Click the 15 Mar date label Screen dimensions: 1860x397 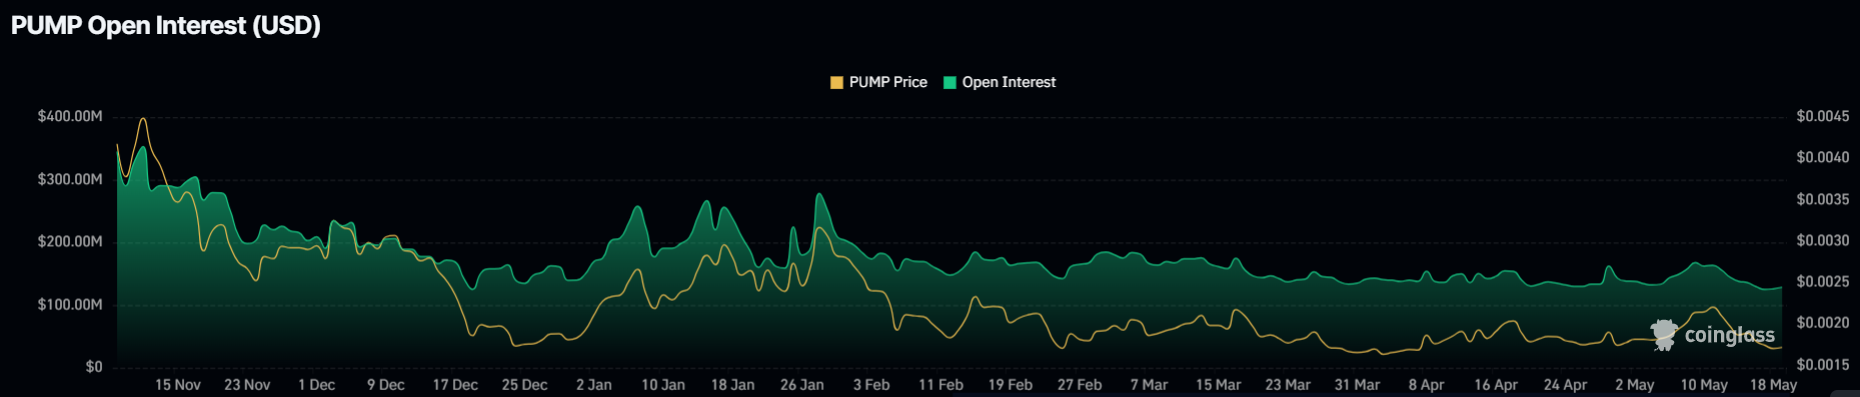pyautogui.click(x=1218, y=385)
